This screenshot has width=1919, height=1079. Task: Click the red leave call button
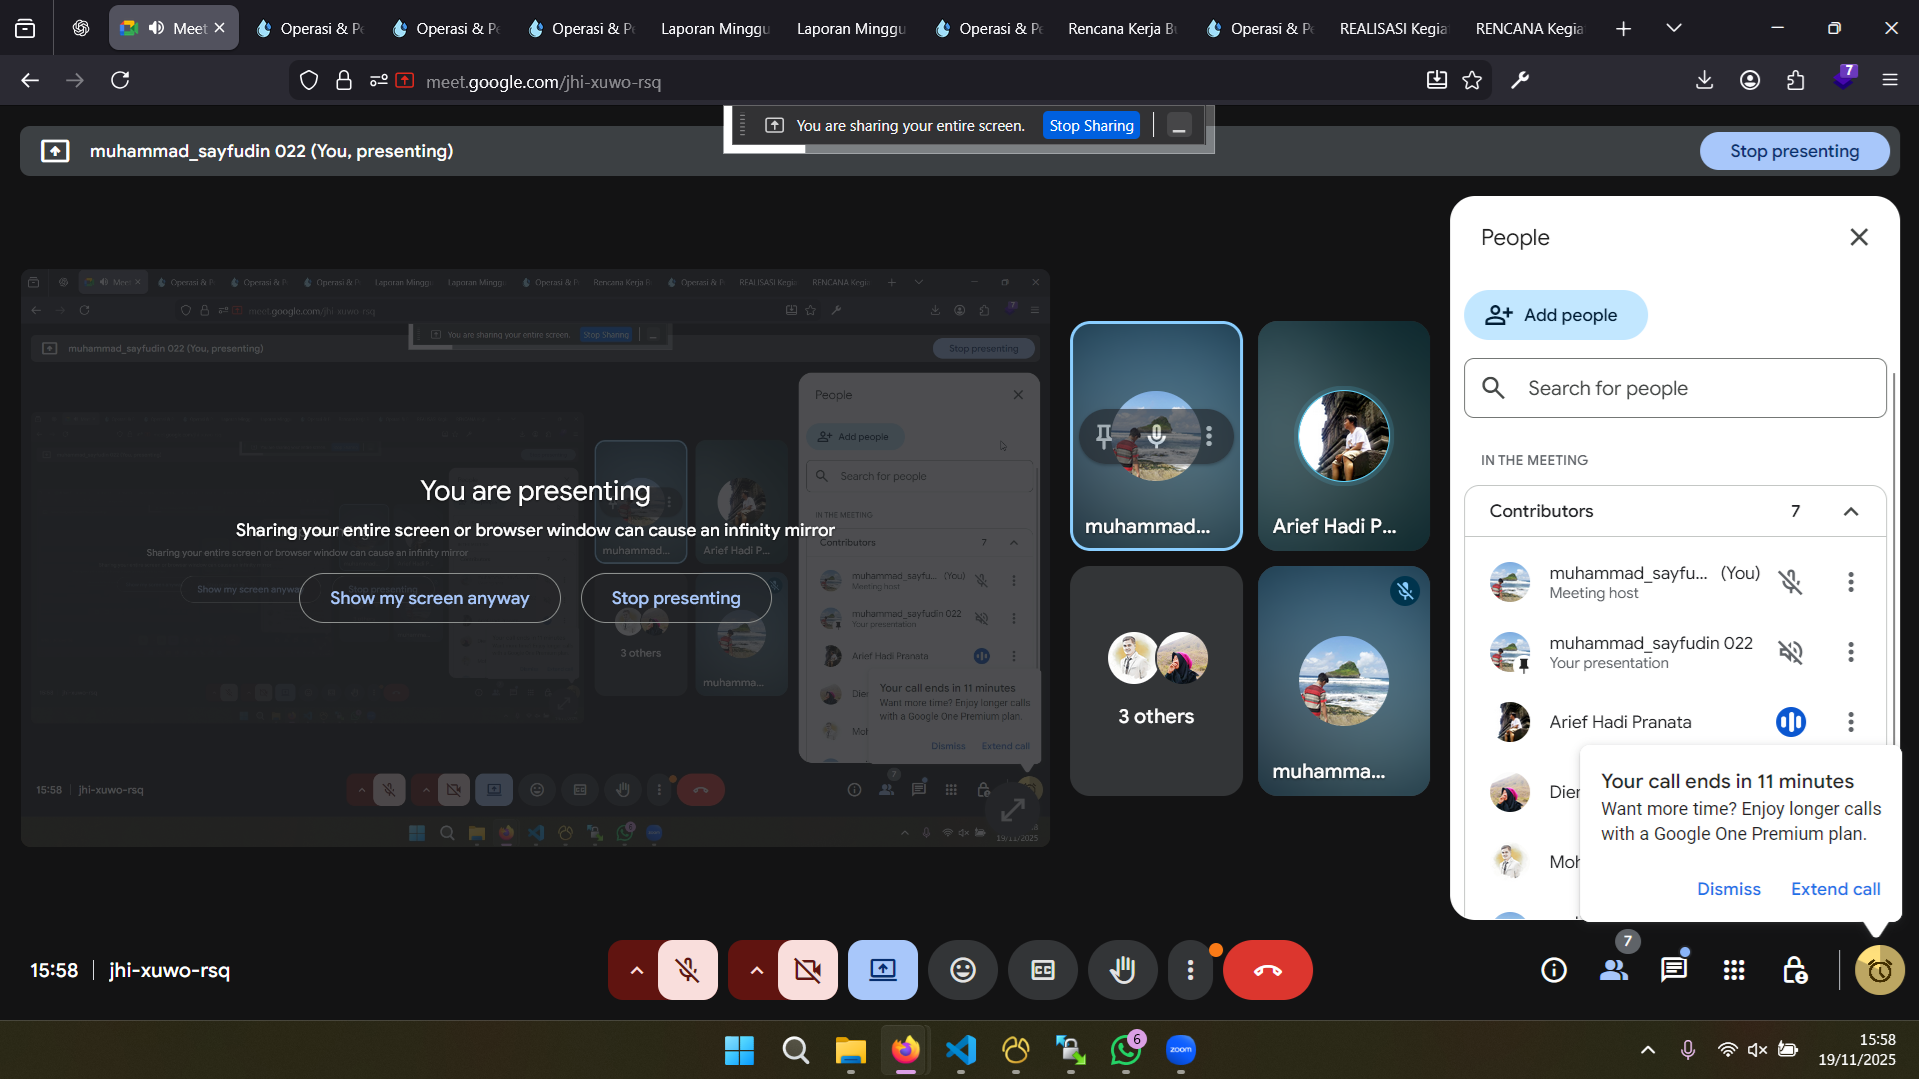(1267, 970)
